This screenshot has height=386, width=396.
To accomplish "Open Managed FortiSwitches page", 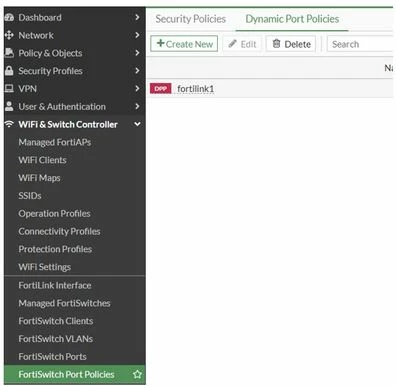I will point(75,303).
